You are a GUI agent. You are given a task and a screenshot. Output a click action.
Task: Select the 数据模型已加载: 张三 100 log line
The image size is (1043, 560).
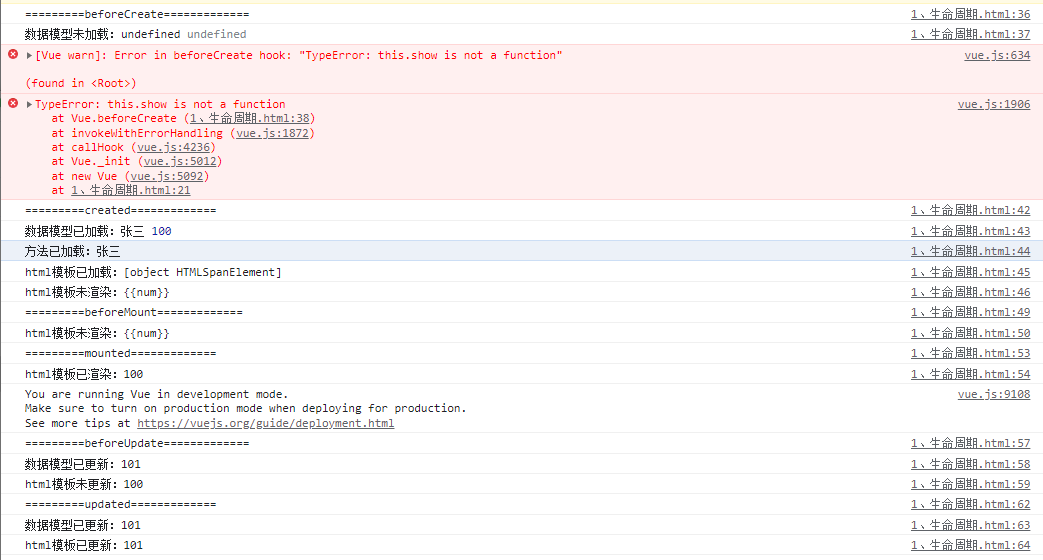point(98,231)
